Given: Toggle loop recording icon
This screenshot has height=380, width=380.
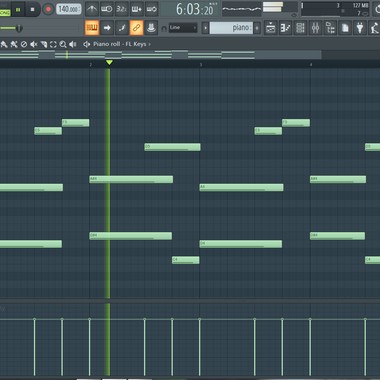Looking at the screenshot, I should [x=152, y=9].
